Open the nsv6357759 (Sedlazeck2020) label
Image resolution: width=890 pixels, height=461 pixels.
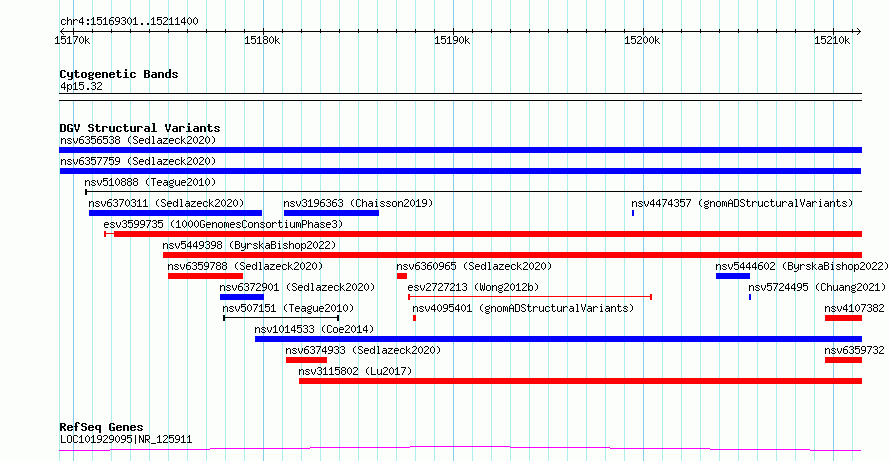[x=138, y=161]
